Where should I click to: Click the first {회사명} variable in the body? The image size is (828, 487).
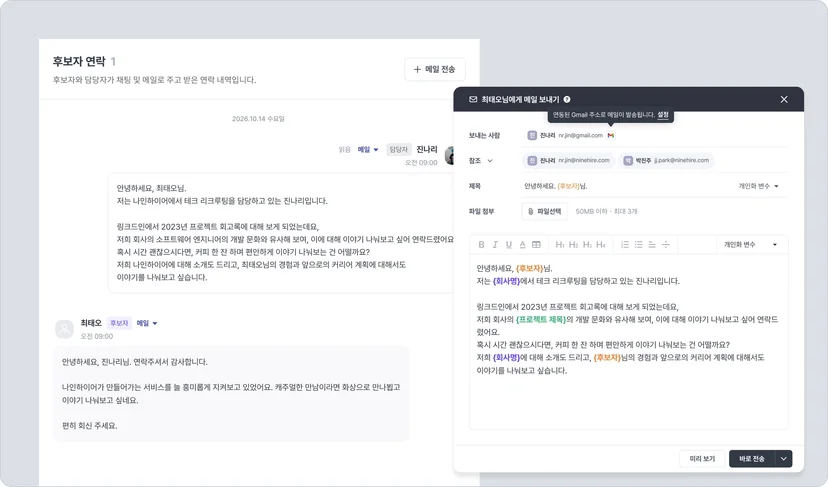pos(506,281)
